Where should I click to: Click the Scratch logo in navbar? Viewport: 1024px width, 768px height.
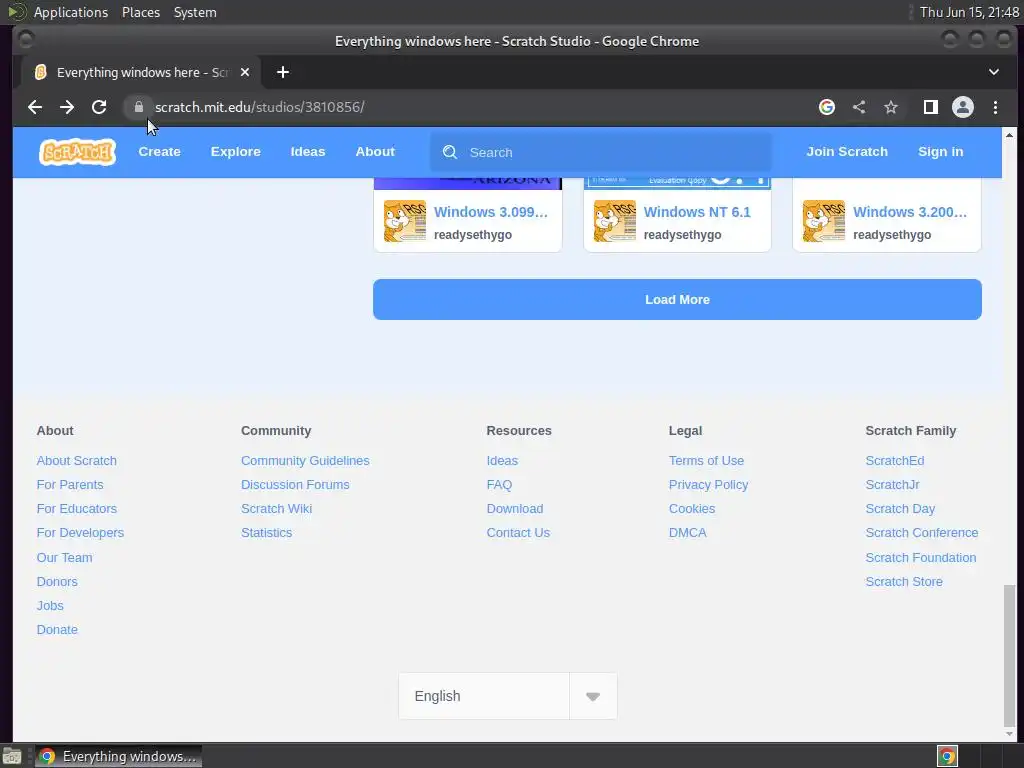pos(77,152)
